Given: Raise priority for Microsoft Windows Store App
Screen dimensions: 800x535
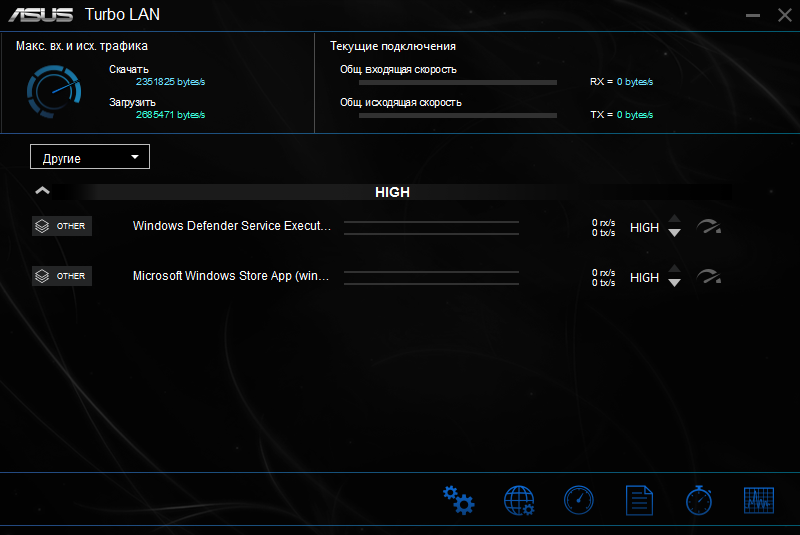Looking at the screenshot, I should 674,269.
